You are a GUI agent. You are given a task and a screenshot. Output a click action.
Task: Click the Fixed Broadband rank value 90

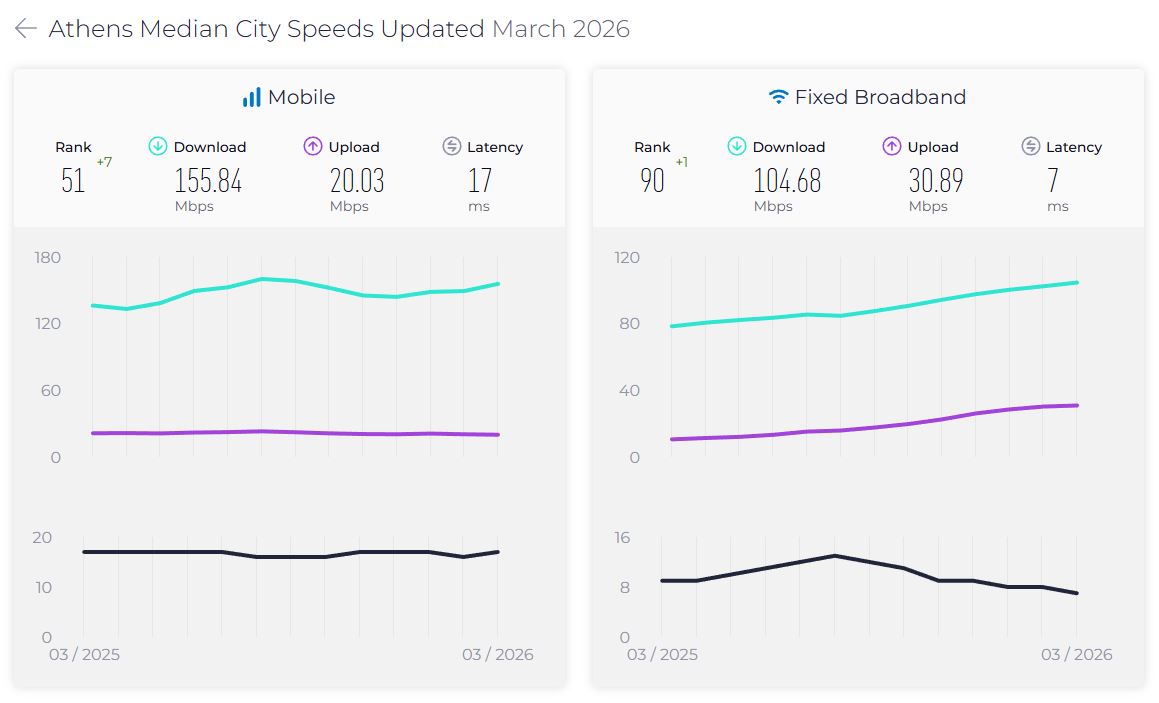point(652,181)
